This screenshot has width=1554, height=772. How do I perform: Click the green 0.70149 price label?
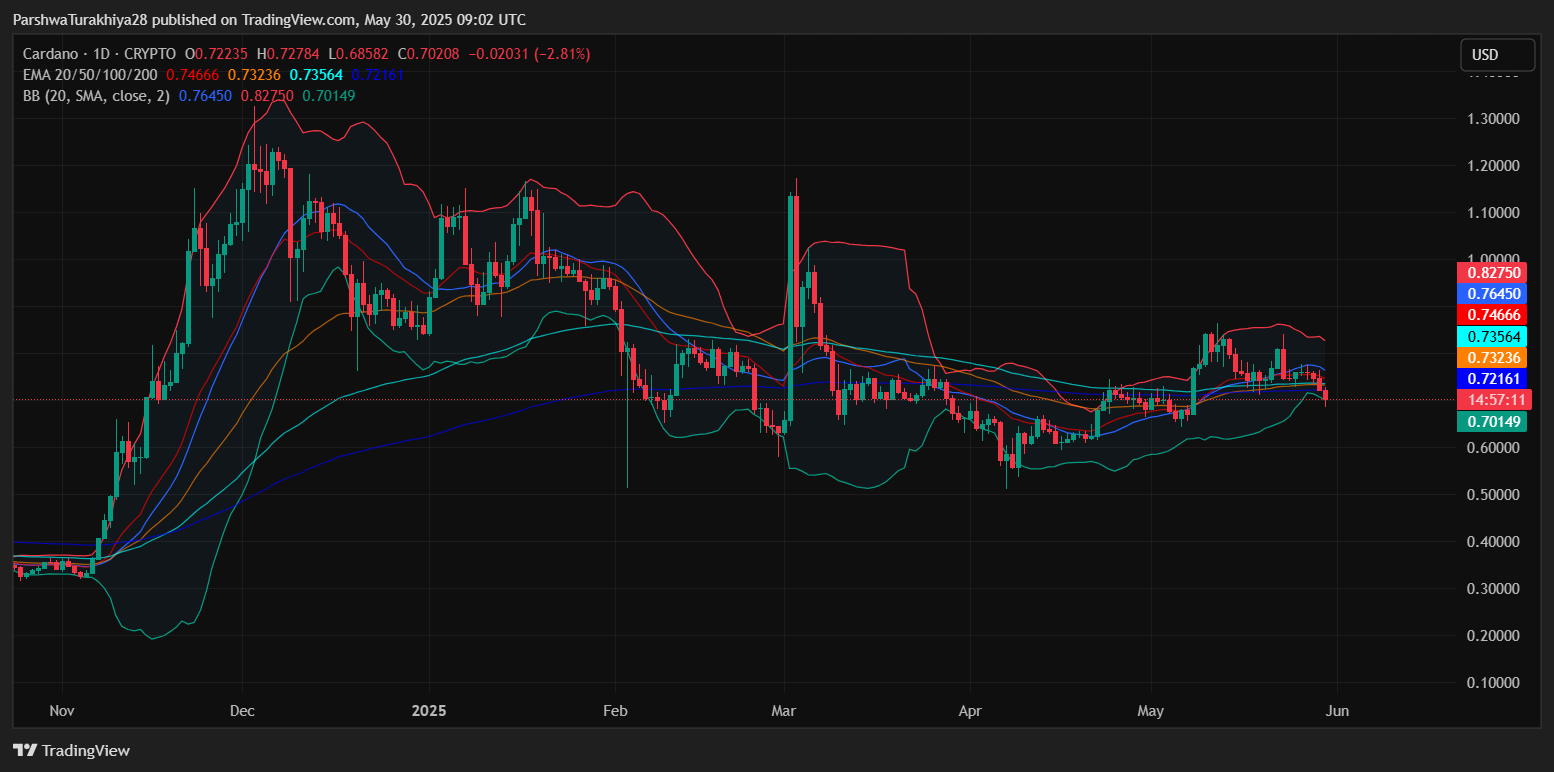coord(1493,422)
